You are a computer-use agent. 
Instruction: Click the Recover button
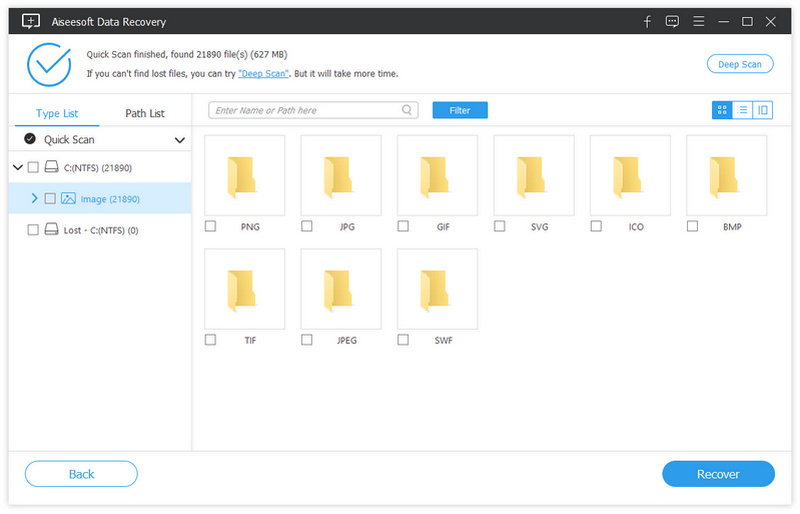click(718, 474)
